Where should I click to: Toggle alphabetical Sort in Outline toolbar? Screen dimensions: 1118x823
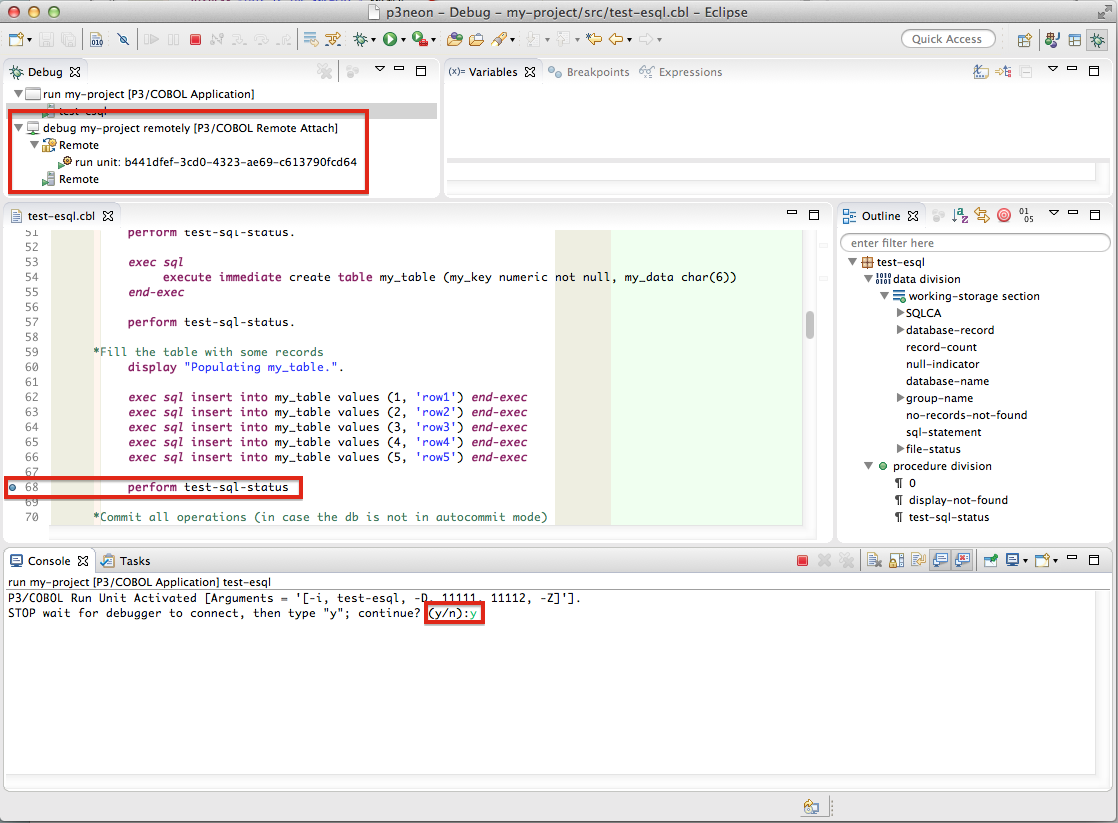pyautogui.click(x=960, y=215)
